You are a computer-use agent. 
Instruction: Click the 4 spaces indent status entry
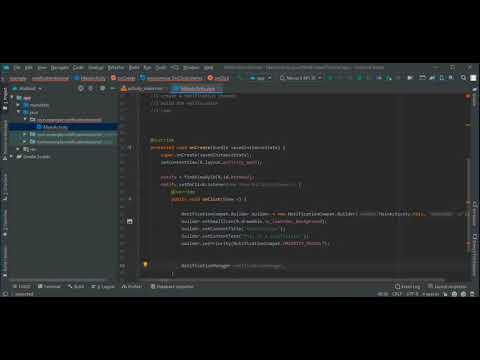(431, 294)
